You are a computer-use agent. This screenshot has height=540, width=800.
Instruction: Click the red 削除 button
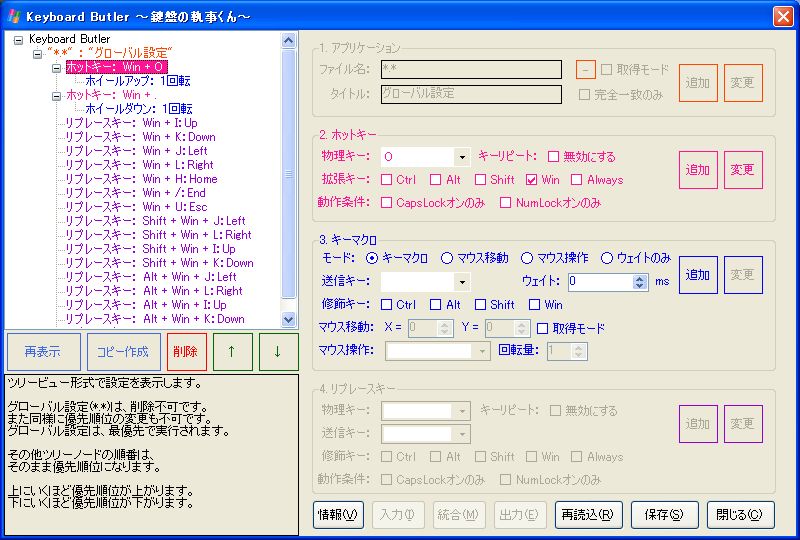point(186,352)
